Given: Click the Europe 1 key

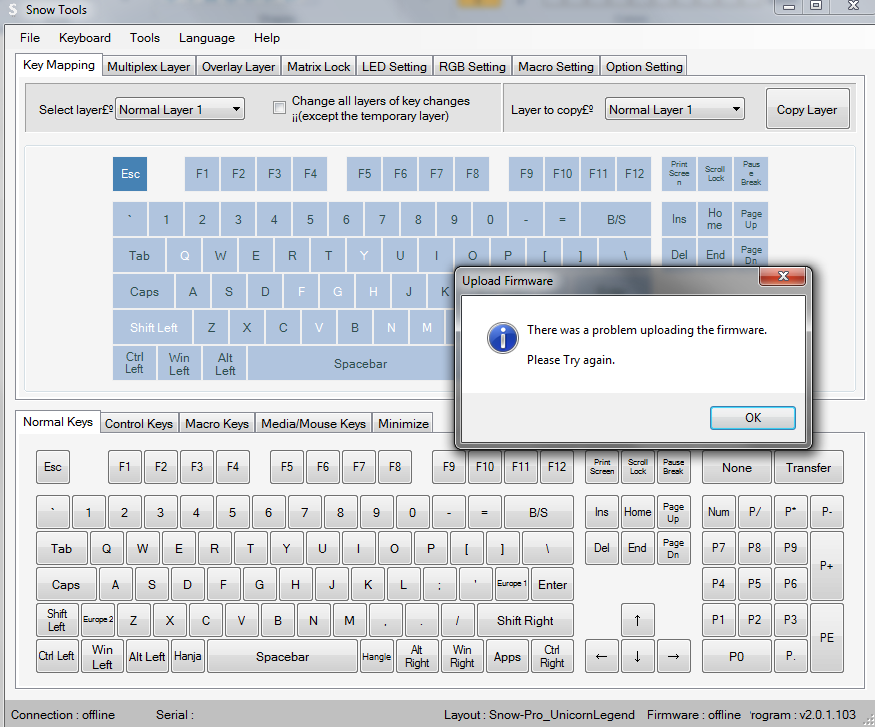Looking at the screenshot, I should [x=511, y=584].
